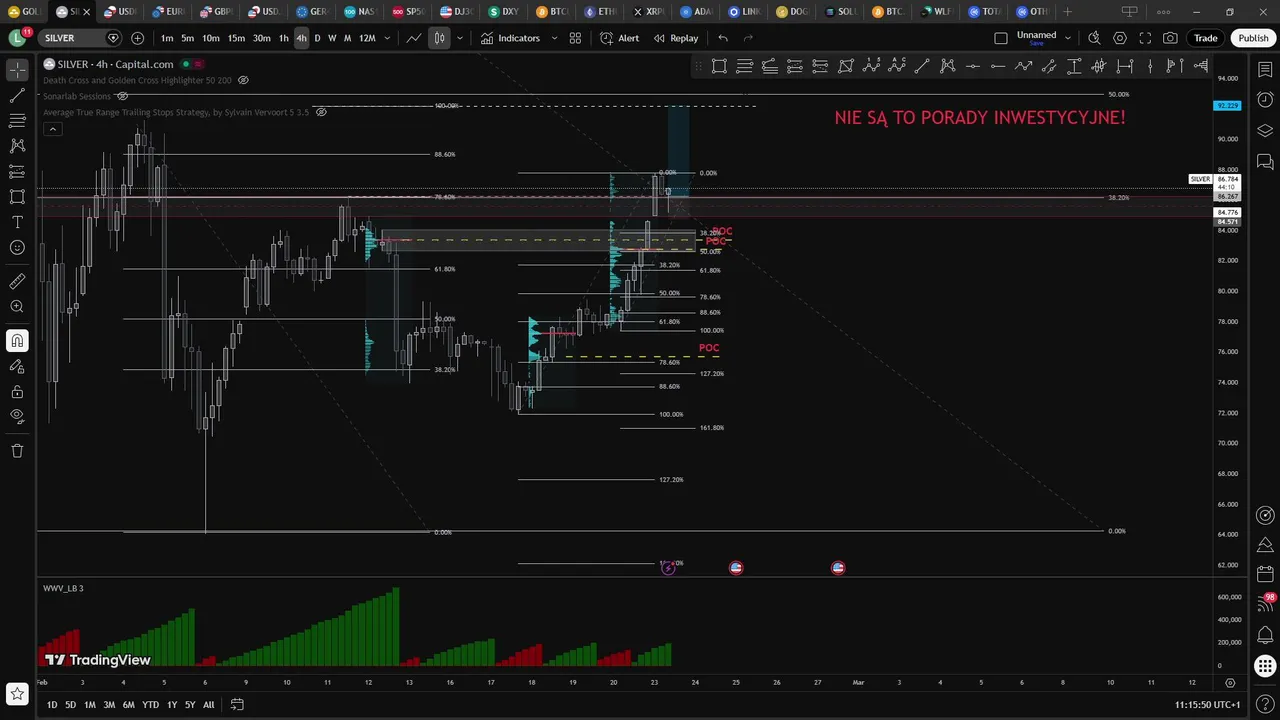Activate the Zoom In tool
Viewport: 1280px width, 720px height.
point(17,307)
